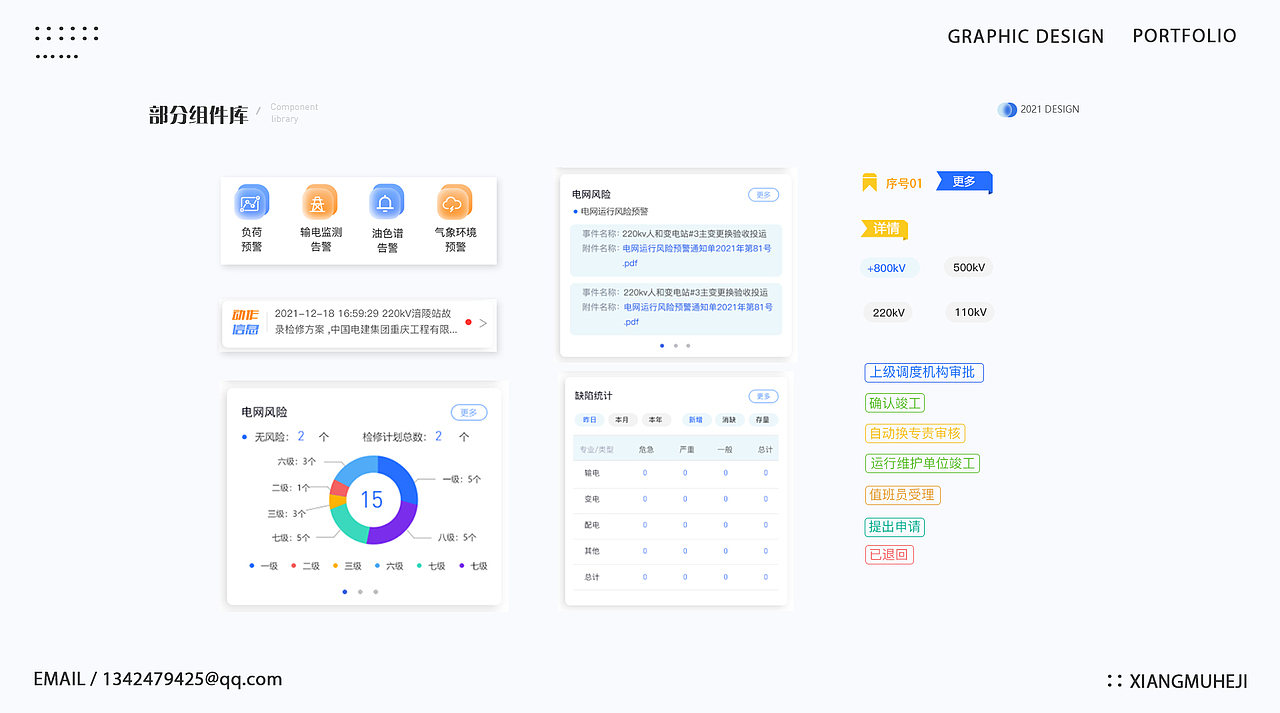Switch to the 本月 filter tab
Viewport: 1280px width, 713px height.
click(622, 420)
